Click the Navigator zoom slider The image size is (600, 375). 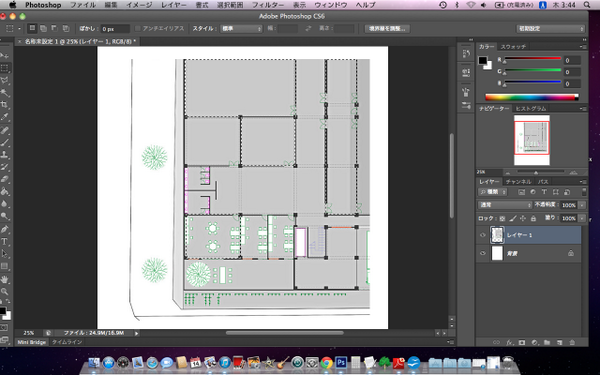[536, 173]
